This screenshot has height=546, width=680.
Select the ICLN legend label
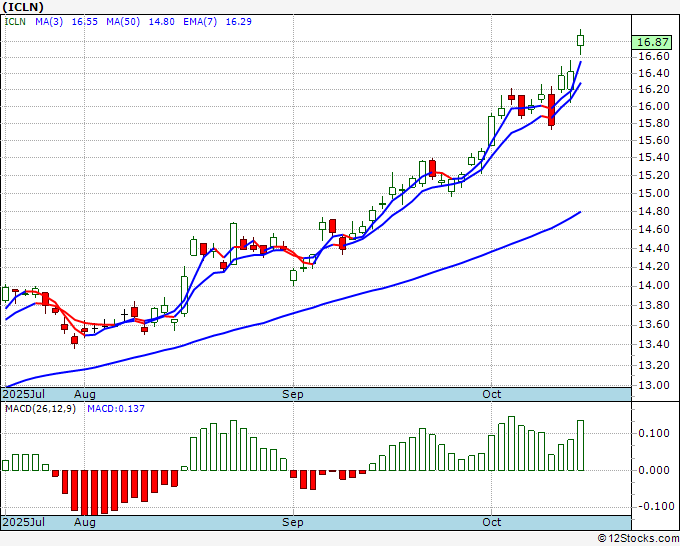click(x=15, y=22)
